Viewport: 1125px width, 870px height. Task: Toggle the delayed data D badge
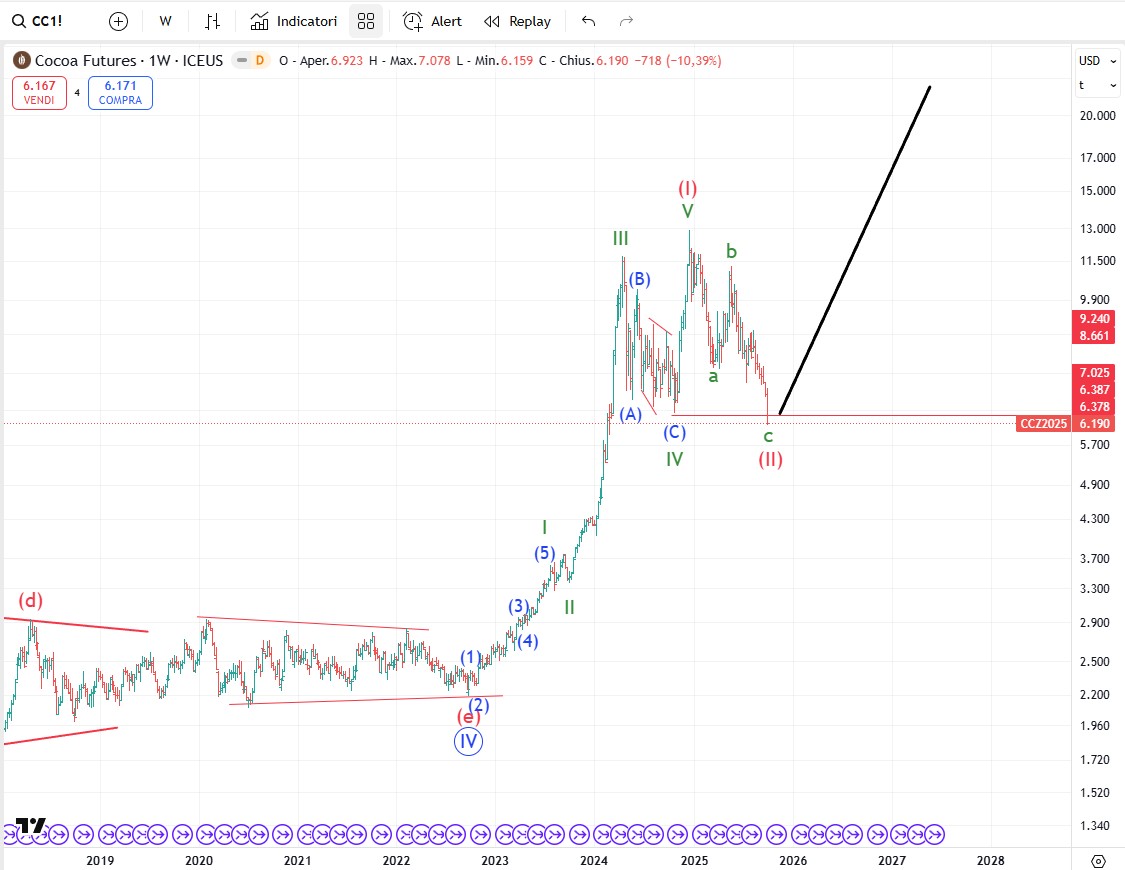coord(259,61)
